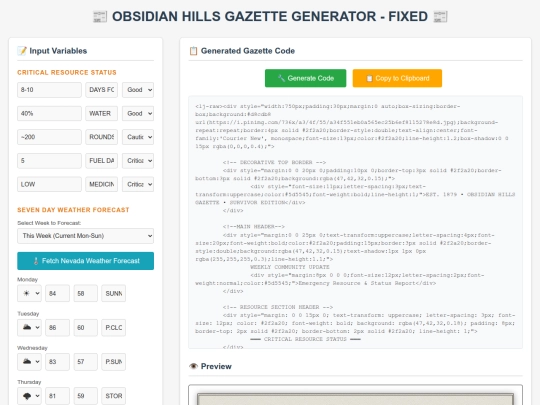
Task: Edit the ROUNDS label field
Action: (102, 137)
